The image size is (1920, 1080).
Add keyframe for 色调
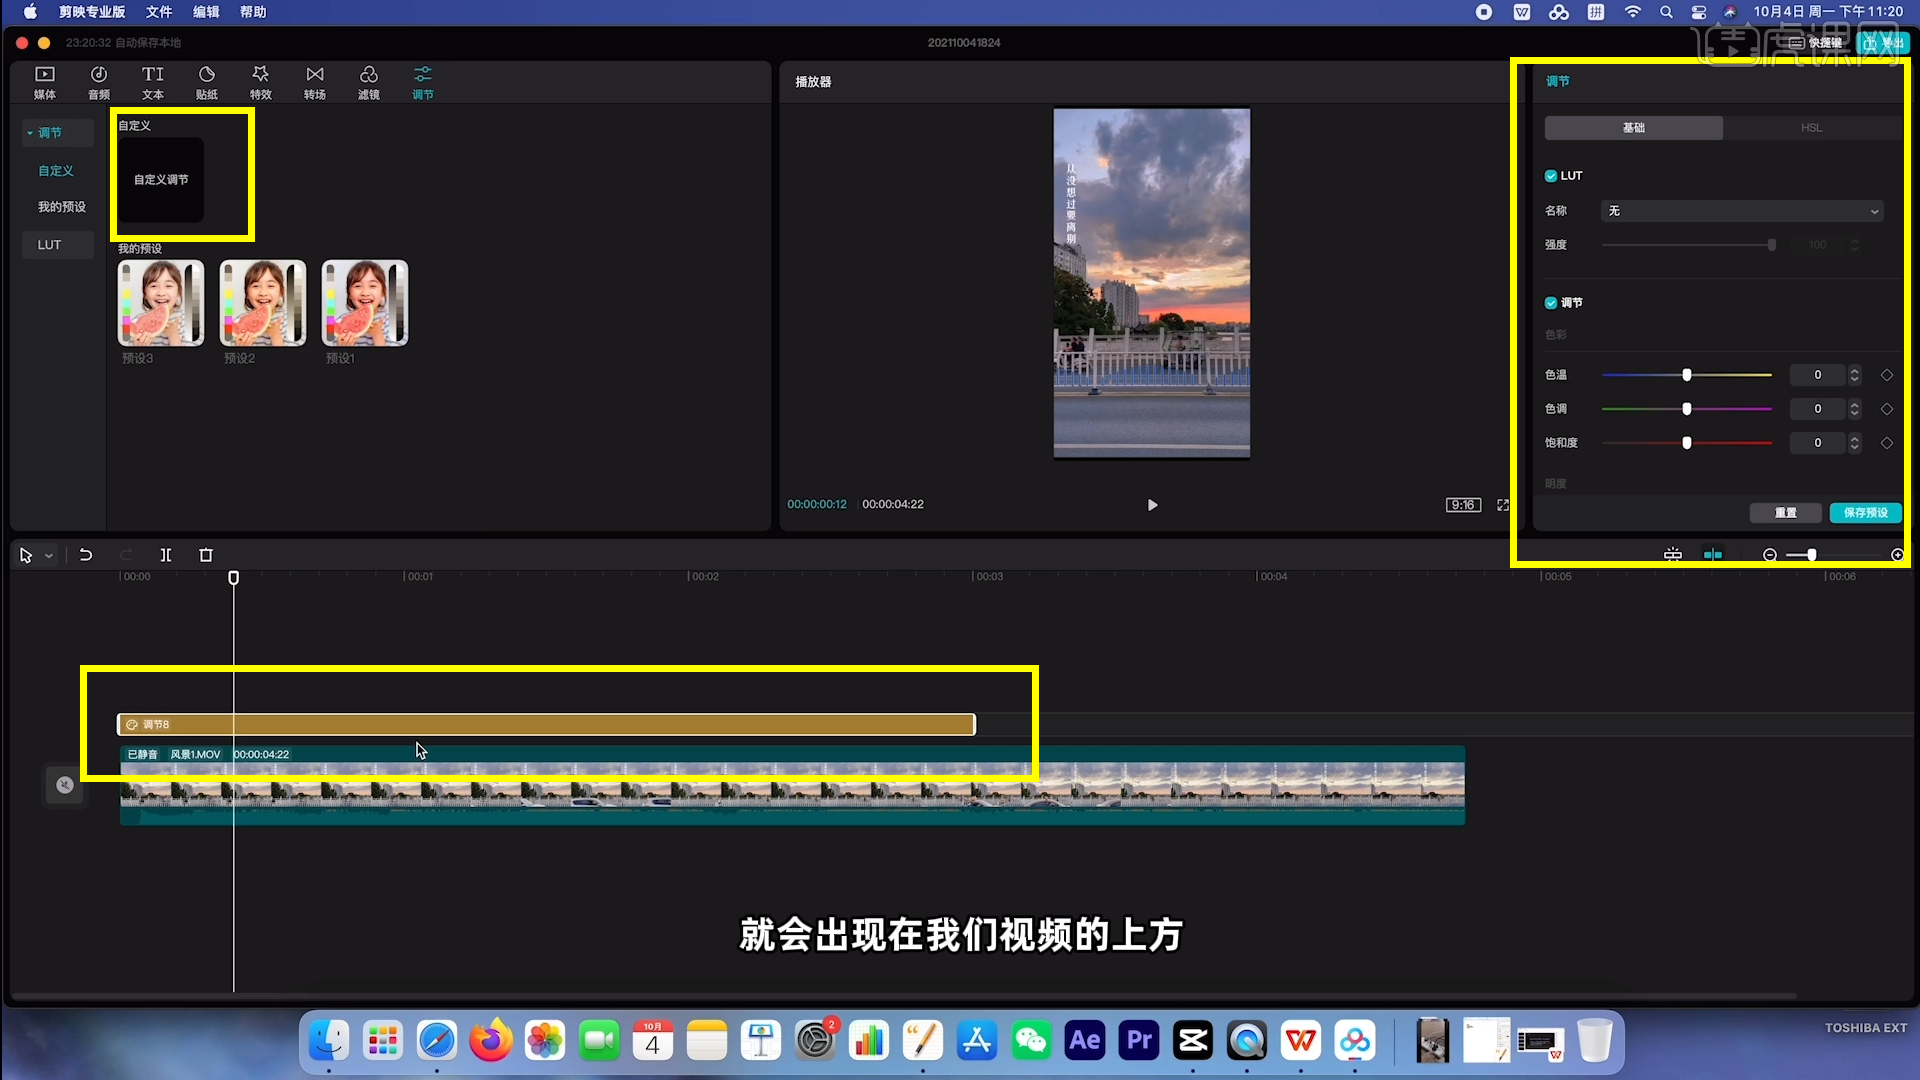coord(1887,409)
